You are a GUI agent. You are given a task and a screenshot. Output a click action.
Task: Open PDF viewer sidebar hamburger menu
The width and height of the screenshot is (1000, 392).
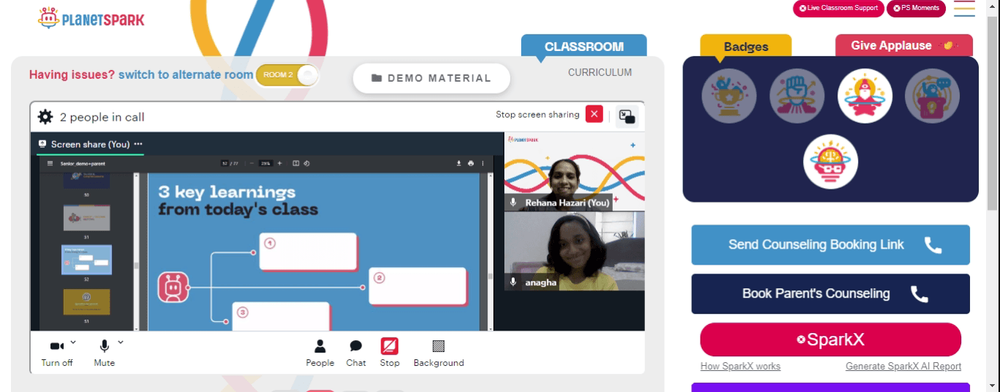pyautogui.click(x=50, y=163)
